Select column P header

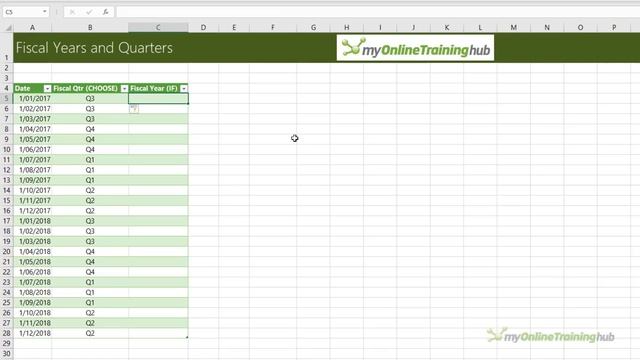pyautogui.click(x=614, y=27)
